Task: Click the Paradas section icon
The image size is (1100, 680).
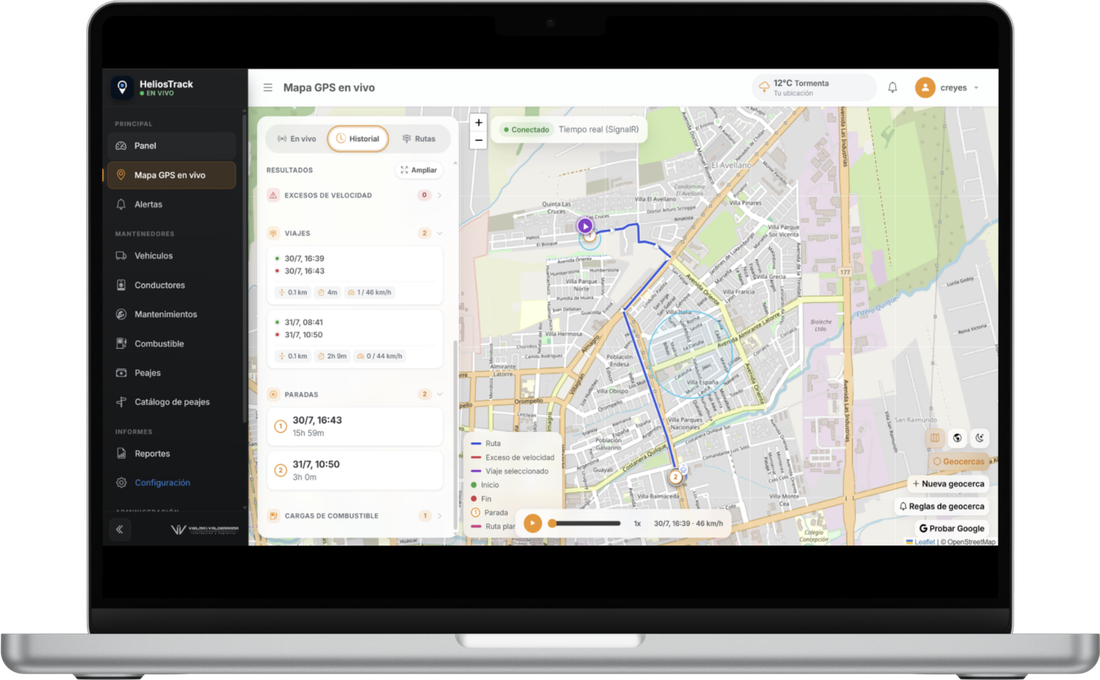Action: tap(273, 394)
